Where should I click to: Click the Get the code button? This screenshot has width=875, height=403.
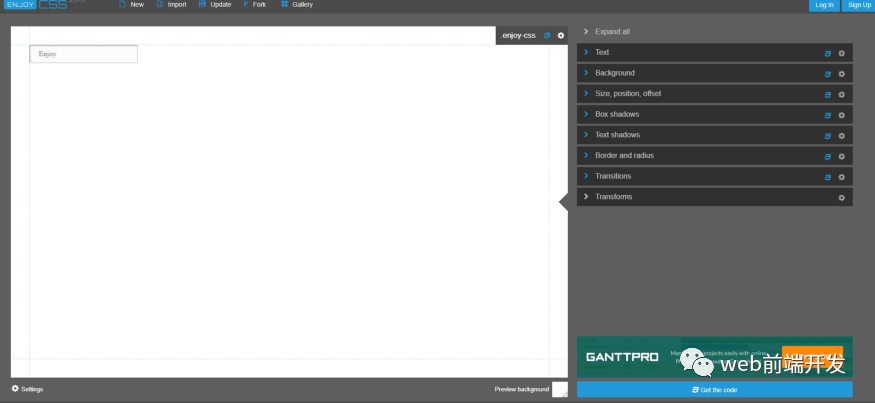[714, 390]
